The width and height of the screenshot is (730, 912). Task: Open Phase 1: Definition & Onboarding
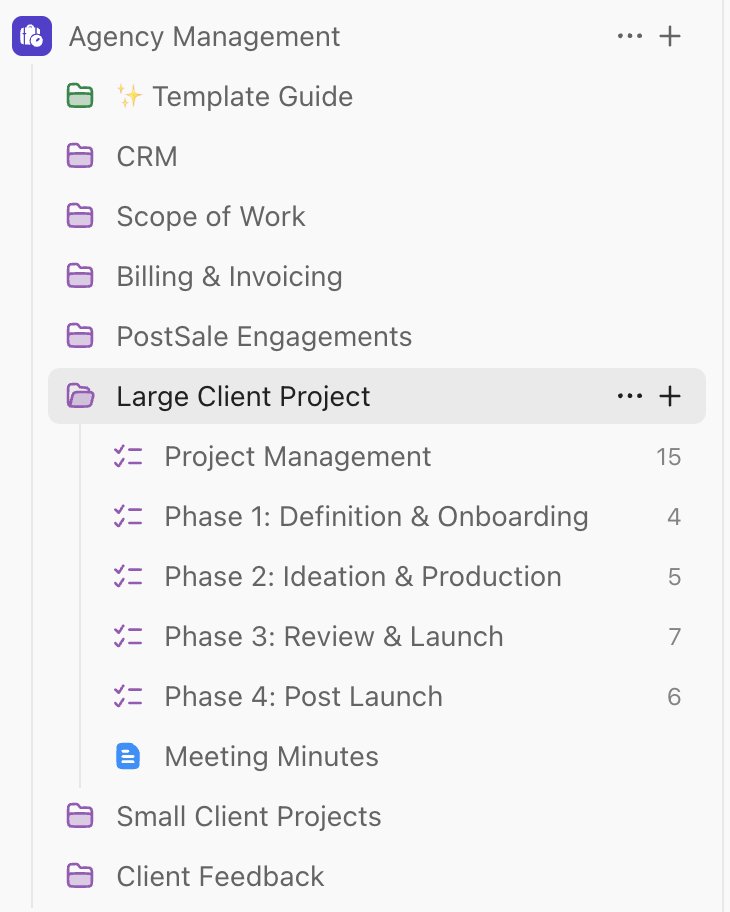point(376,516)
